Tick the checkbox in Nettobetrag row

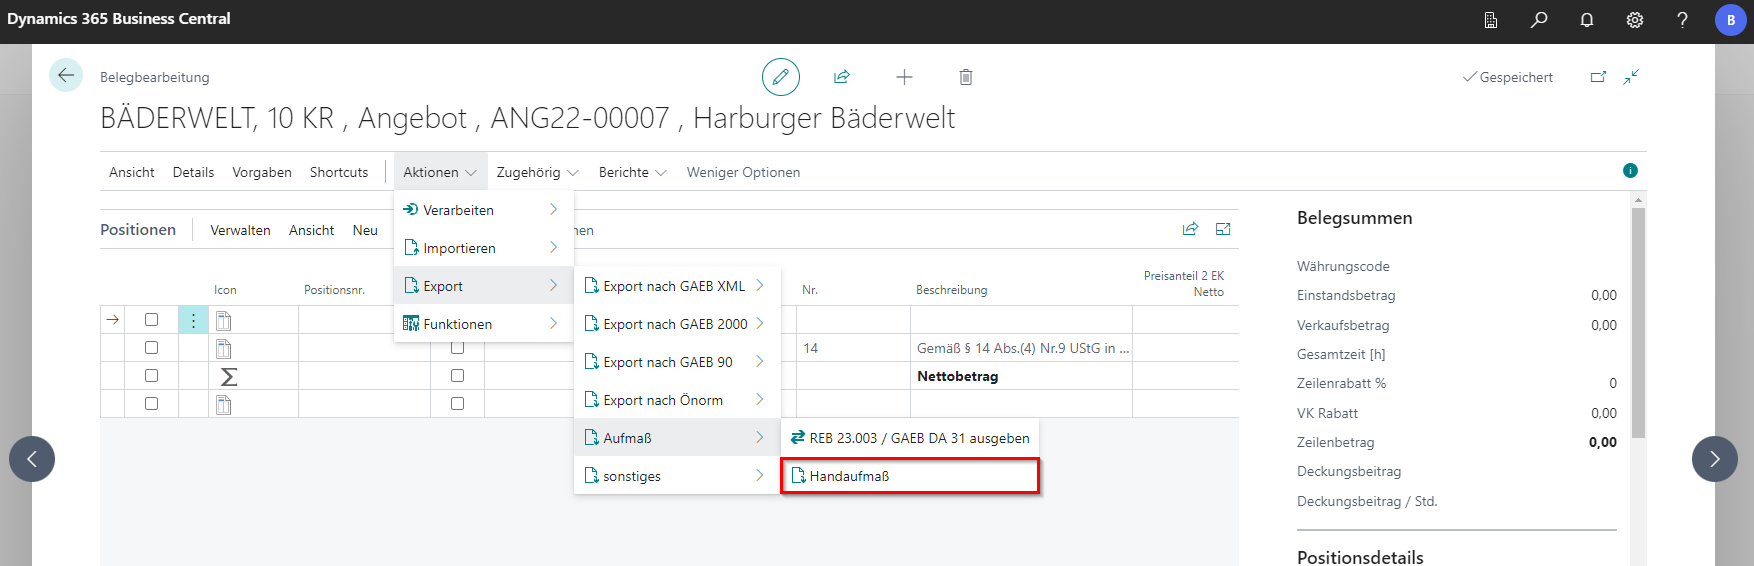pos(151,376)
